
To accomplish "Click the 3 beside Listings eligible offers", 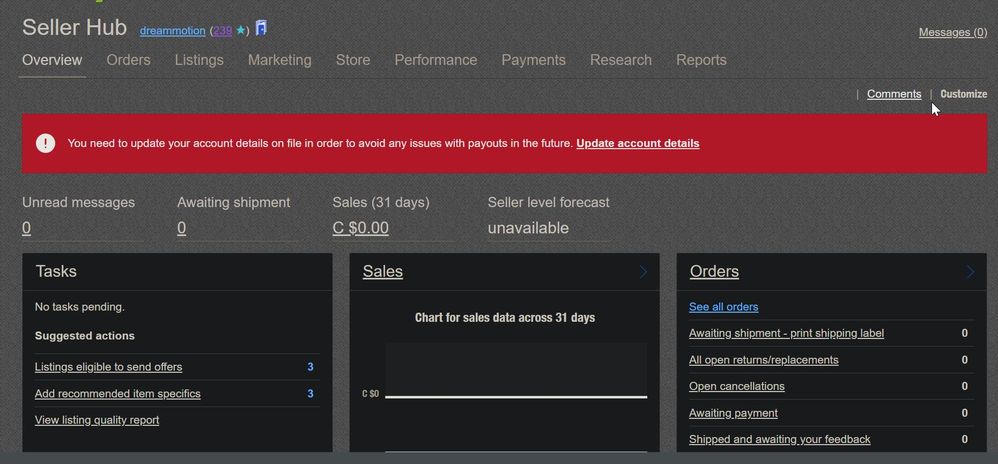I will pos(310,367).
